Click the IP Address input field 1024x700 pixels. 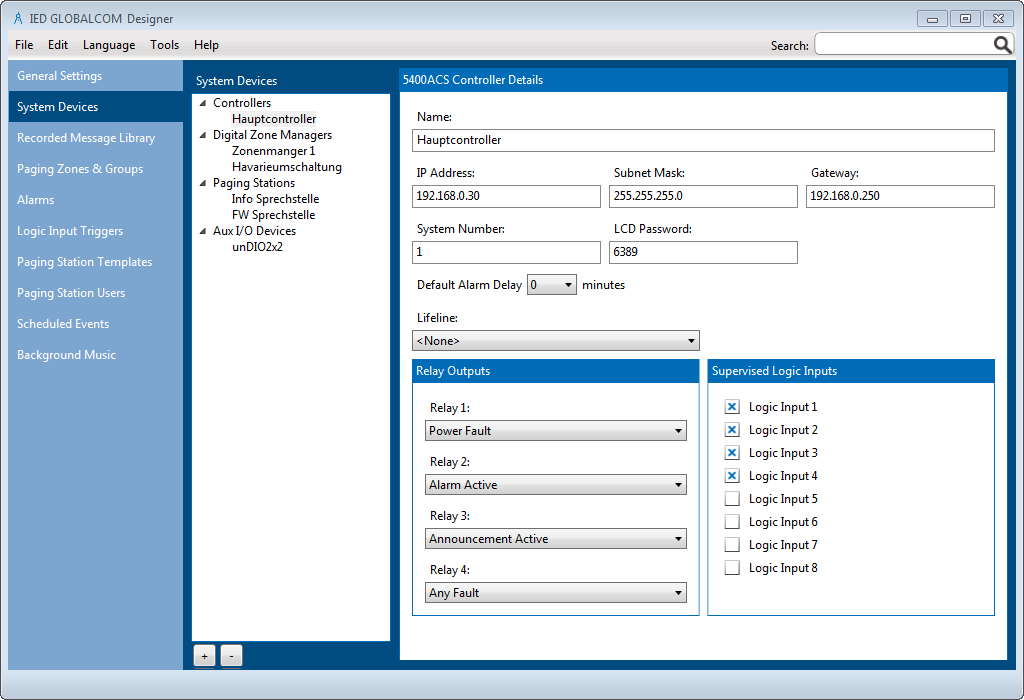click(x=506, y=196)
